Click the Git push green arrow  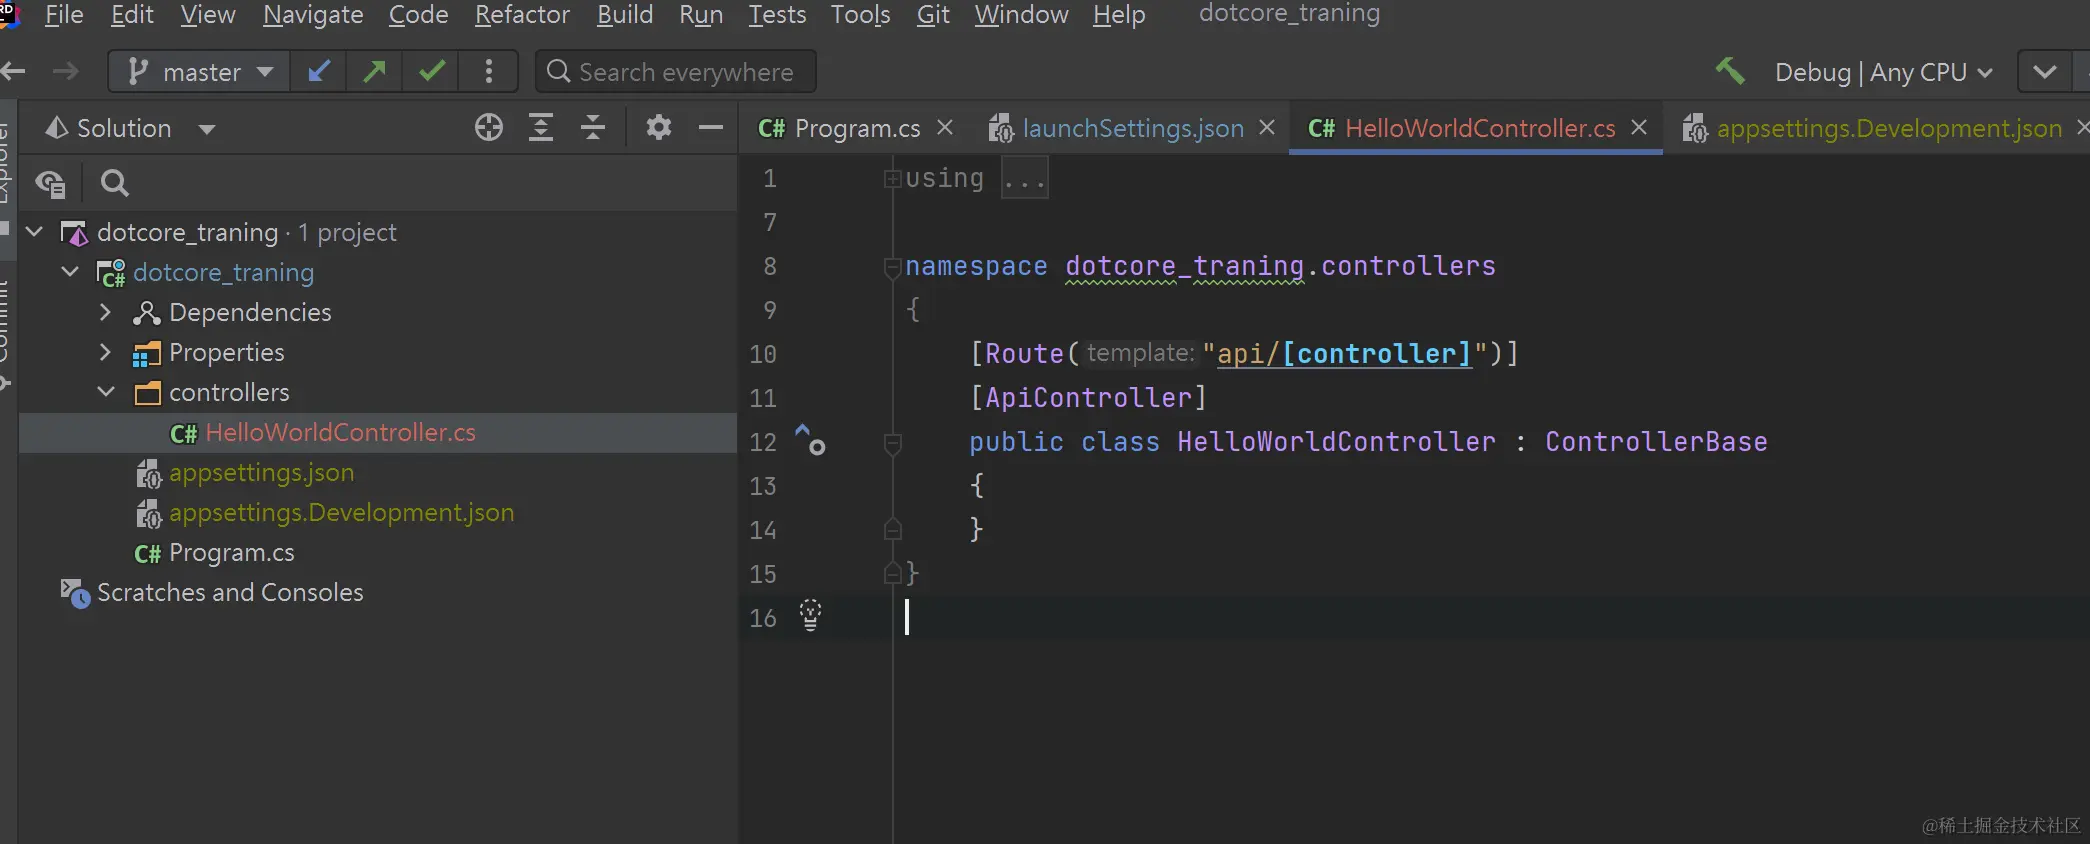(375, 72)
